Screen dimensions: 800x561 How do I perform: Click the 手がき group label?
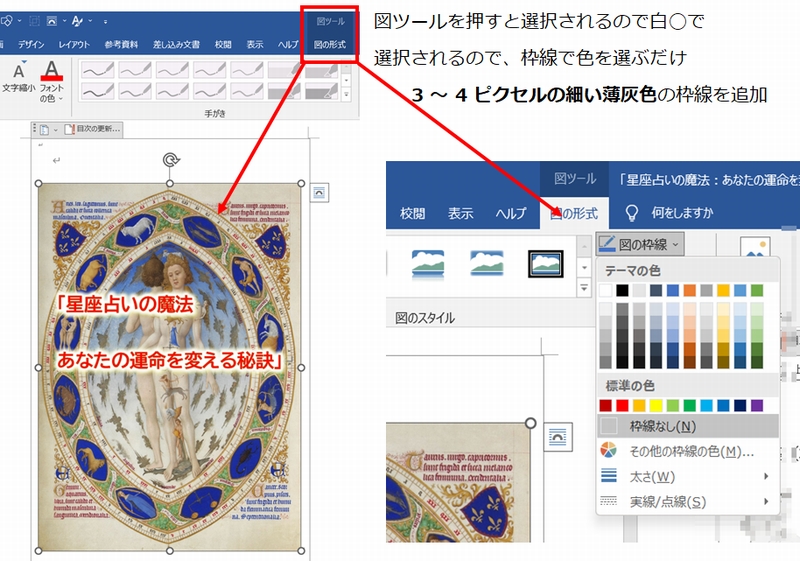tap(215, 113)
